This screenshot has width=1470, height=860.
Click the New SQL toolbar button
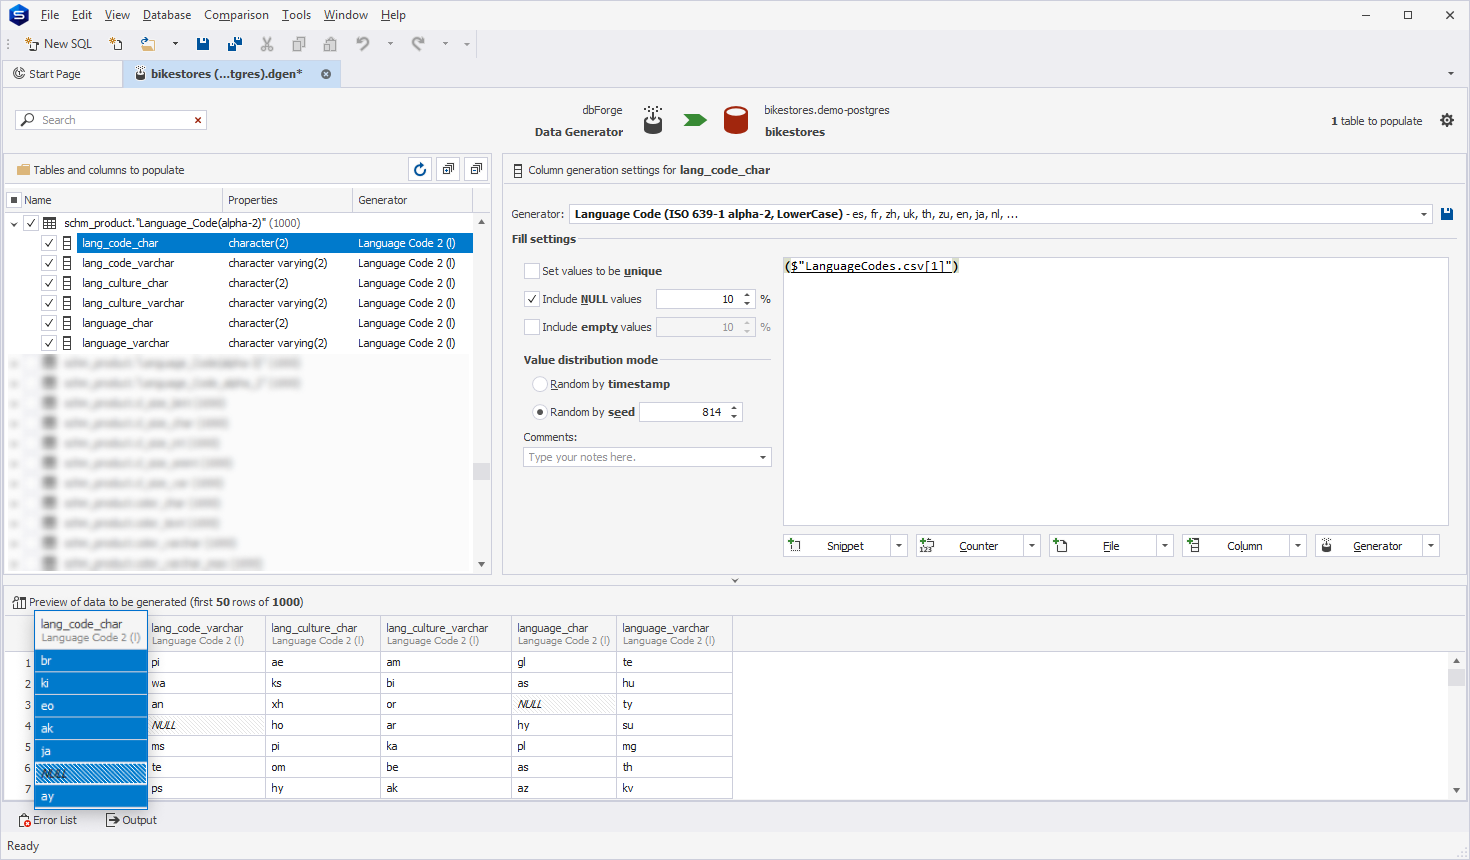[x=58, y=44]
